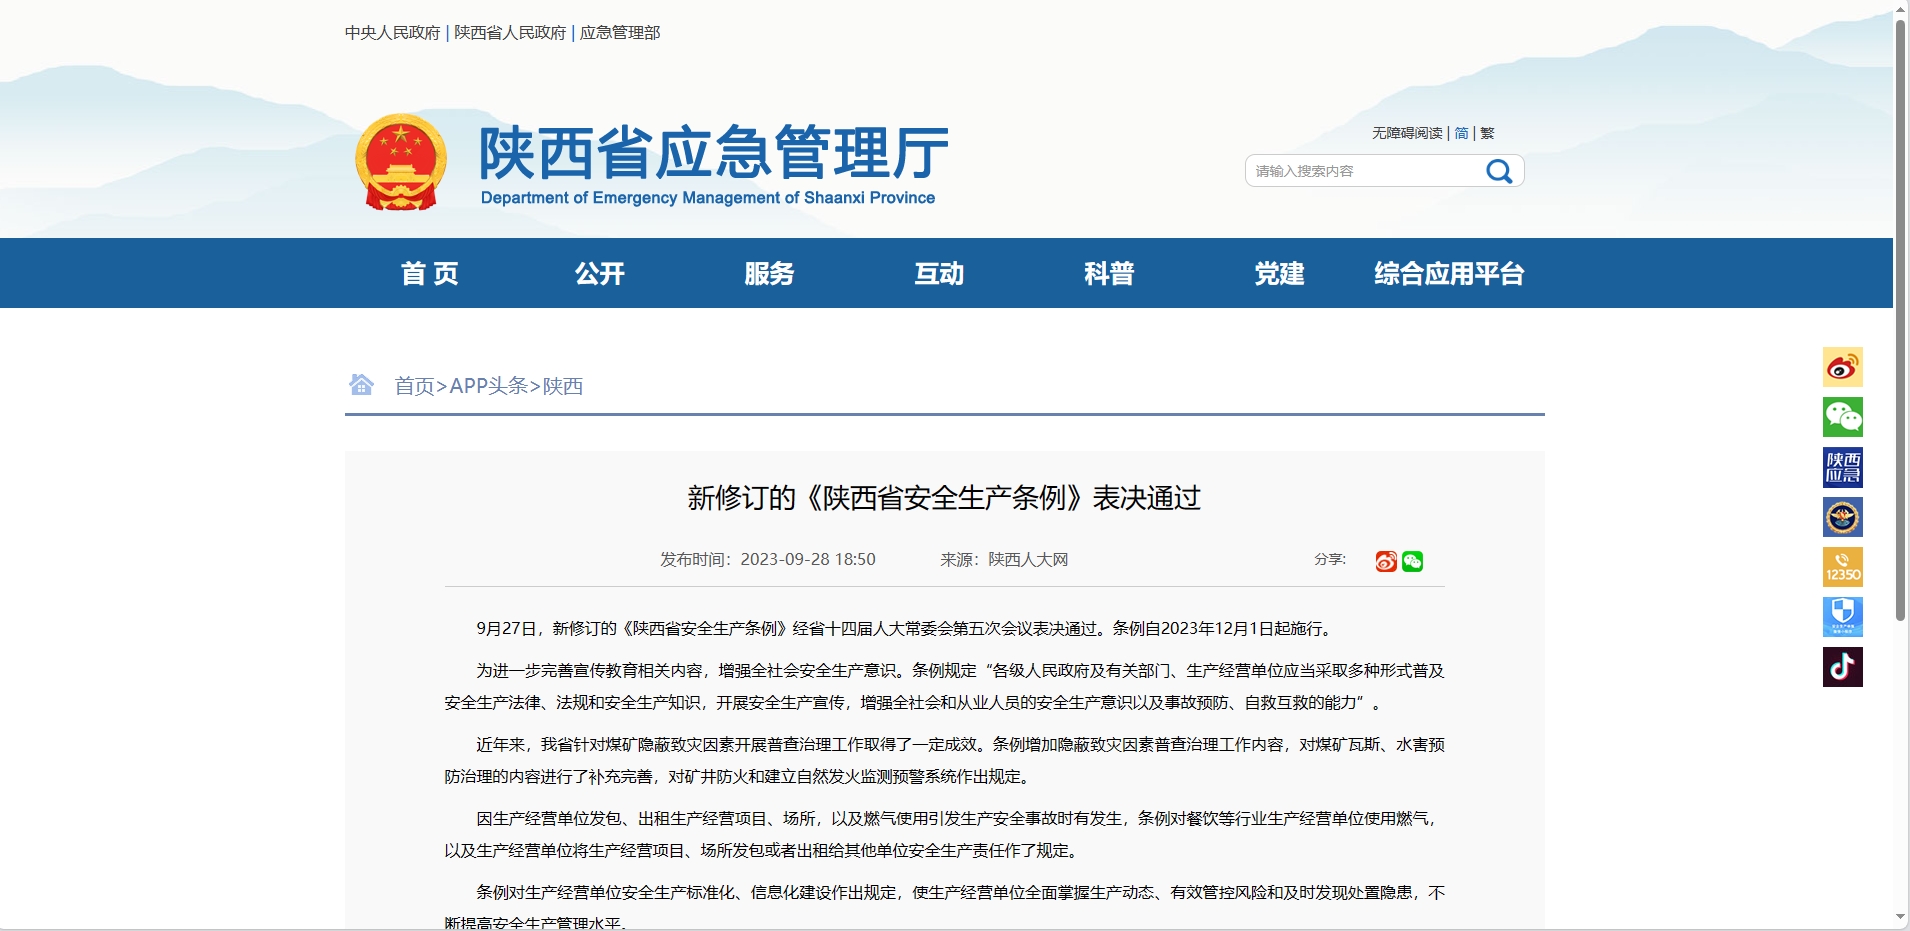Visit the 应急管理部 link
The width and height of the screenshot is (1910, 931).
[620, 33]
